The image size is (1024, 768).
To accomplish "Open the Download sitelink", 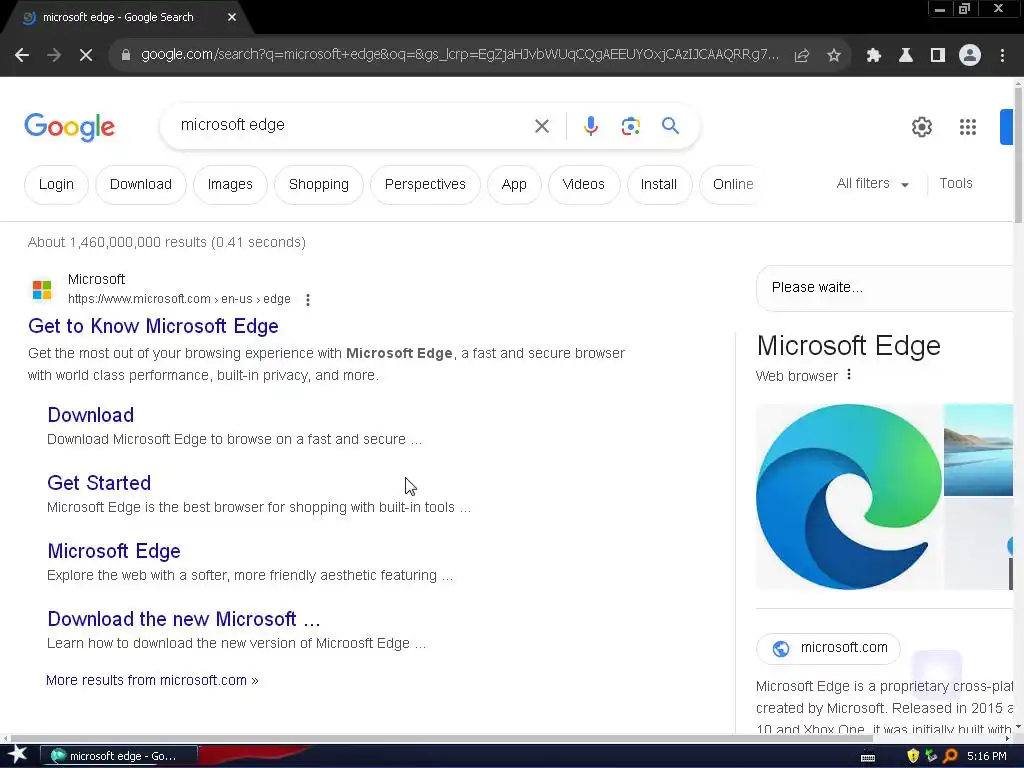I will 91,415.
